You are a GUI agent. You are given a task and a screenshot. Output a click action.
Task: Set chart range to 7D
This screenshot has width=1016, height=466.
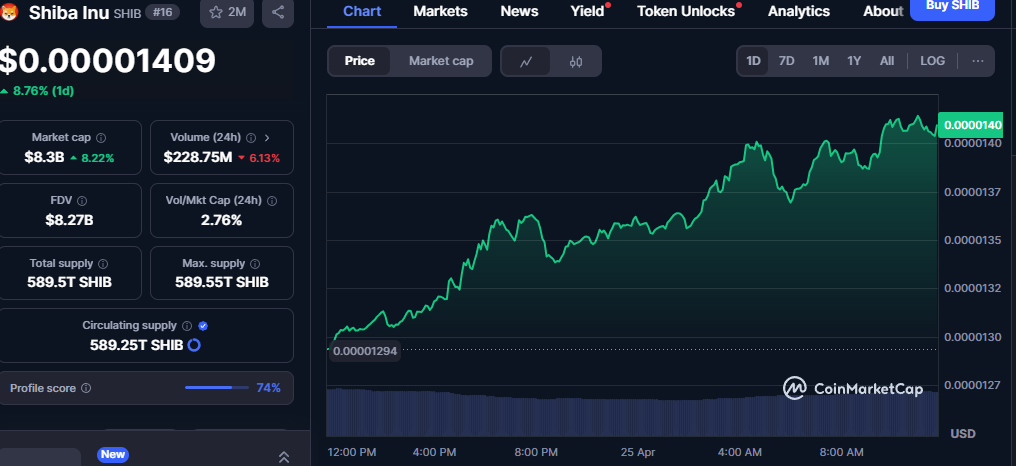click(x=786, y=61)
